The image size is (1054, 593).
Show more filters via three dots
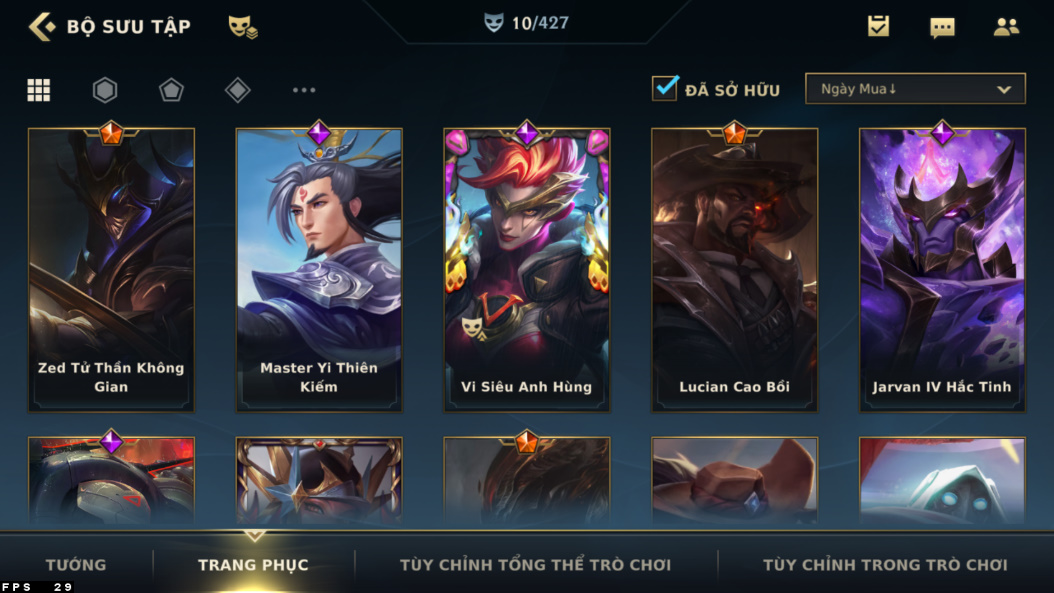click(x=304, y=90)
